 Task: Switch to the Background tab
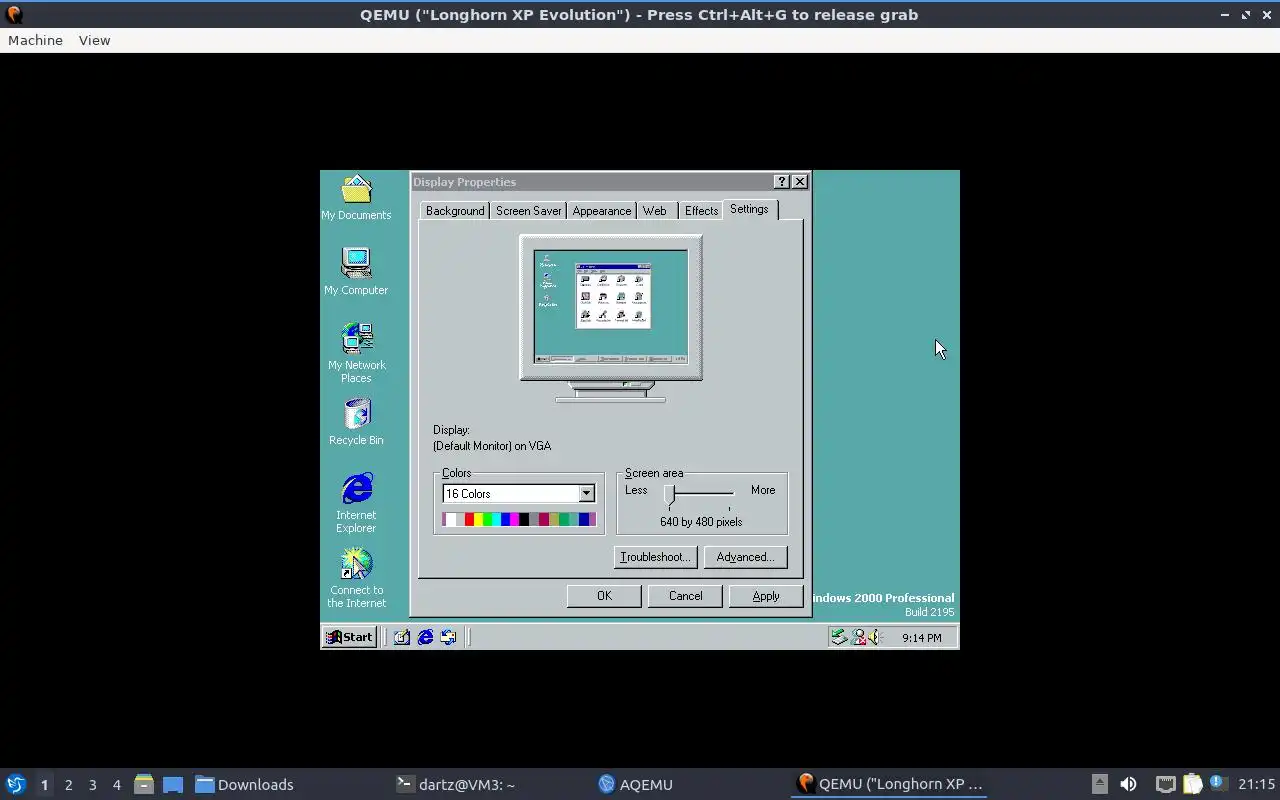(x=455, y=211)
